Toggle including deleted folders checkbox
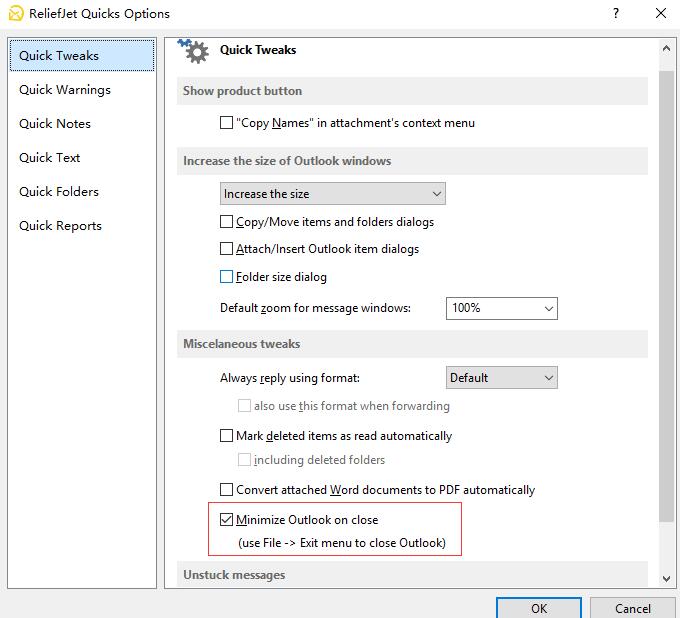The height and width of the screenshot is (618, 680). point(244,460)
